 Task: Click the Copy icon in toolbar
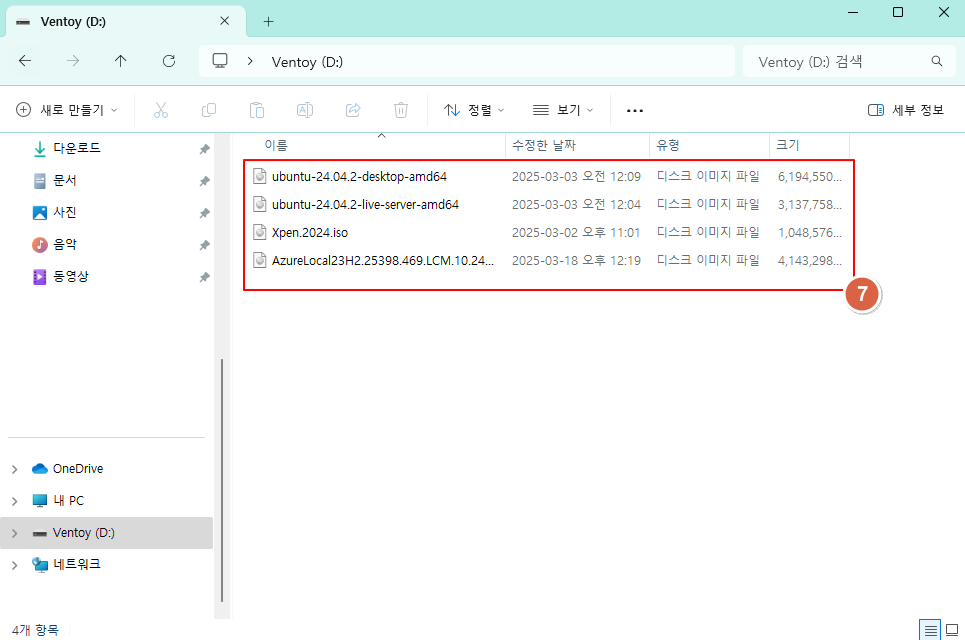point(209,110)
